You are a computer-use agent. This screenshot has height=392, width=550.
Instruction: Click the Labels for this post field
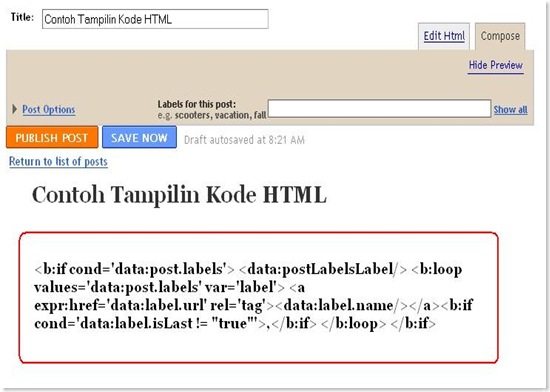pos(379,108)
